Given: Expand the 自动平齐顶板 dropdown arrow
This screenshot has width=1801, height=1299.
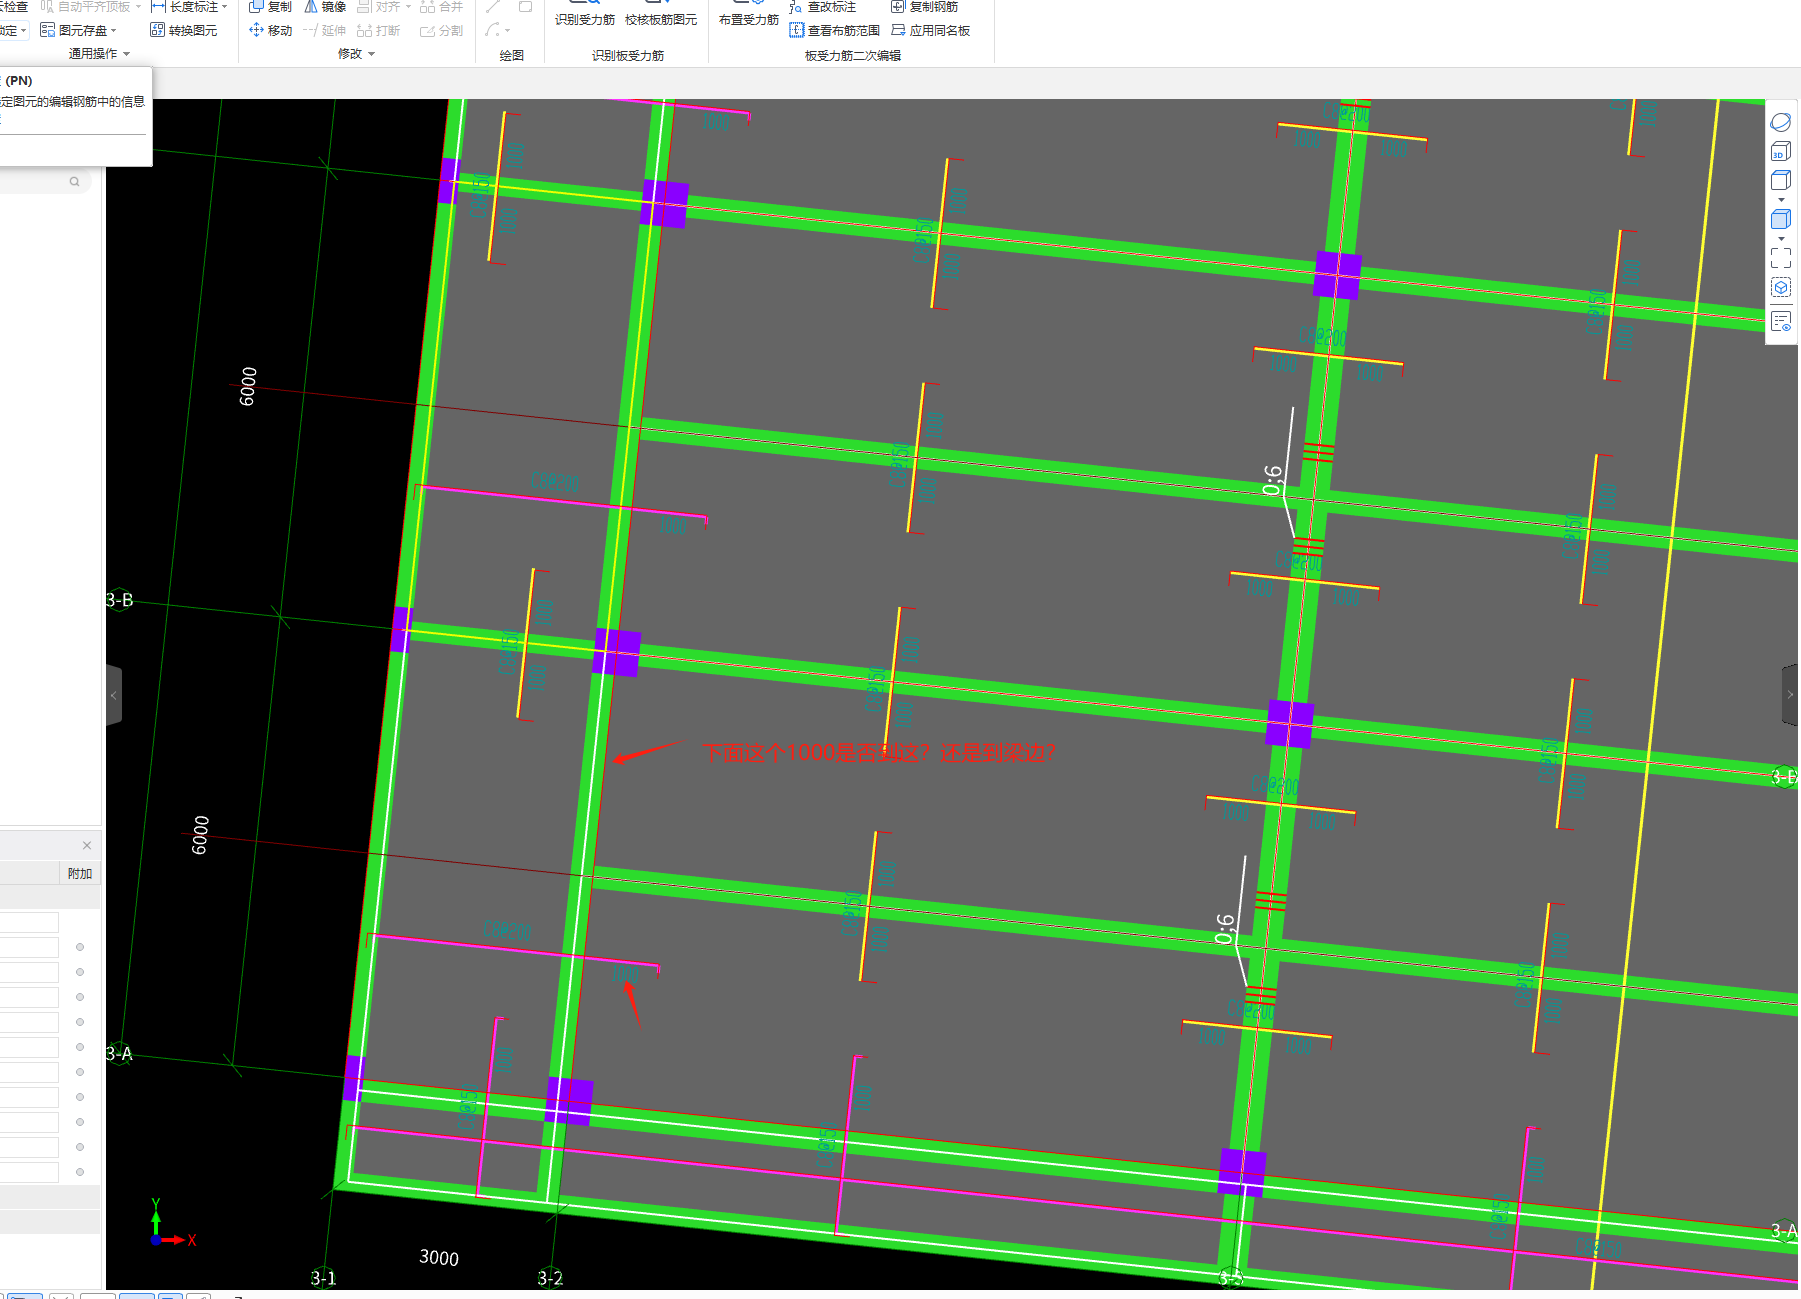Looking at the screenshot, I should tap(138, 7).
